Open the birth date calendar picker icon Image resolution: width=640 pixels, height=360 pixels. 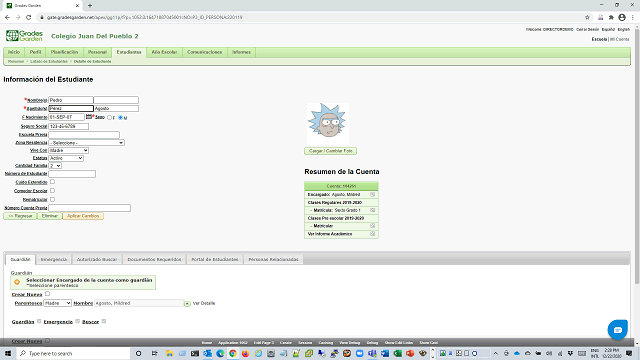point(89,117)
